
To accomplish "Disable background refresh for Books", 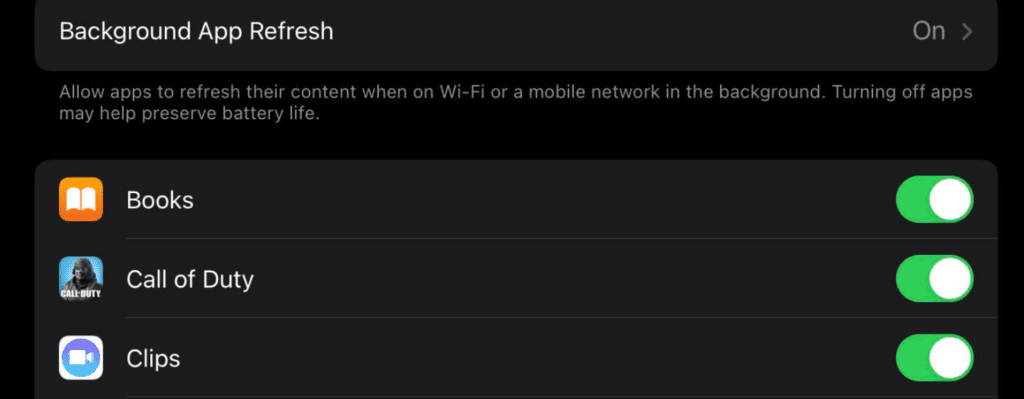I will [935, 199].
